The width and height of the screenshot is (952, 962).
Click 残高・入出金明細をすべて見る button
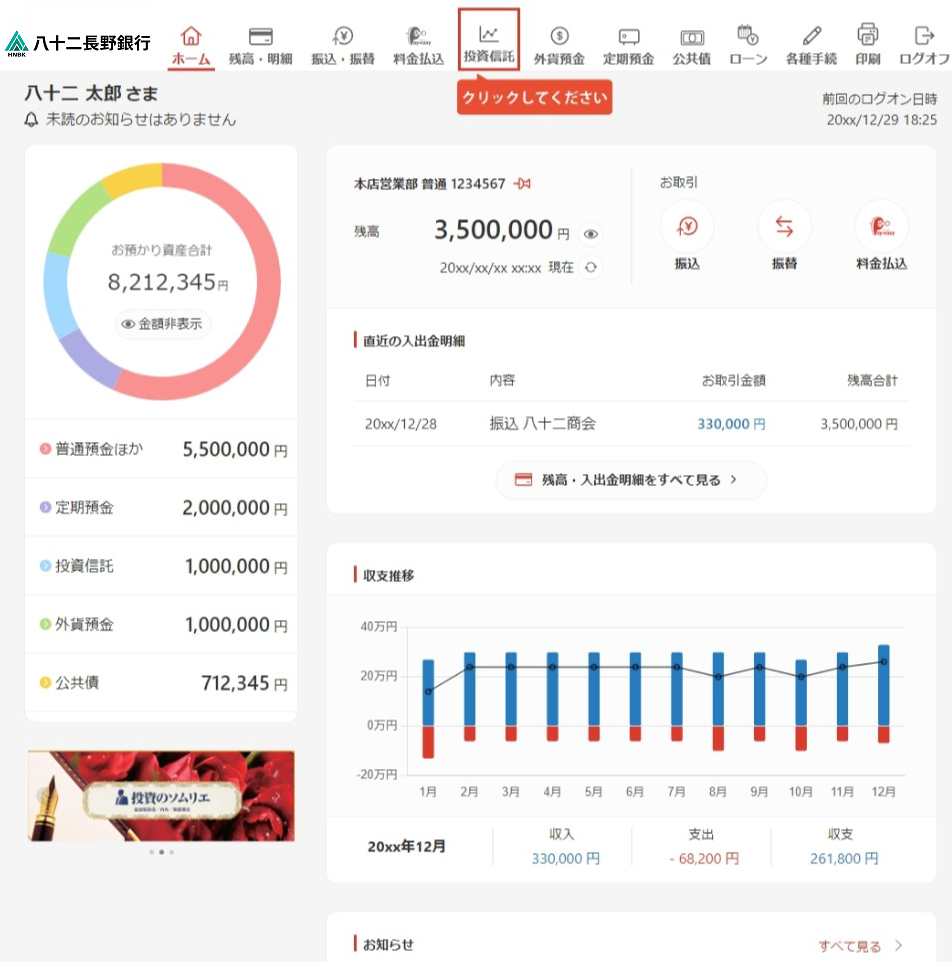pyautogui.click(x=631, y=480)
